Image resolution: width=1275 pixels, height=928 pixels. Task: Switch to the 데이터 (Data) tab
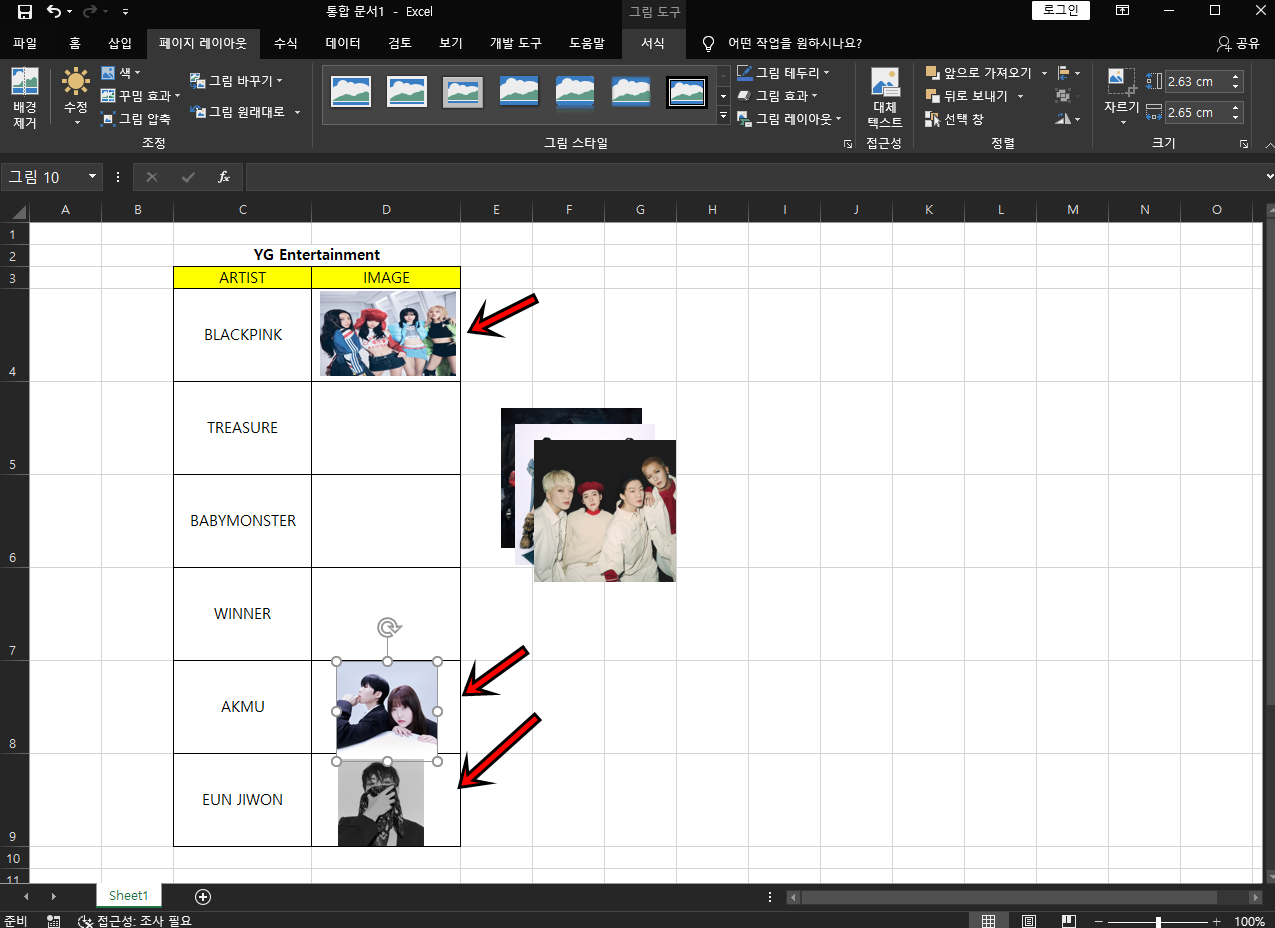coord(343,44)
